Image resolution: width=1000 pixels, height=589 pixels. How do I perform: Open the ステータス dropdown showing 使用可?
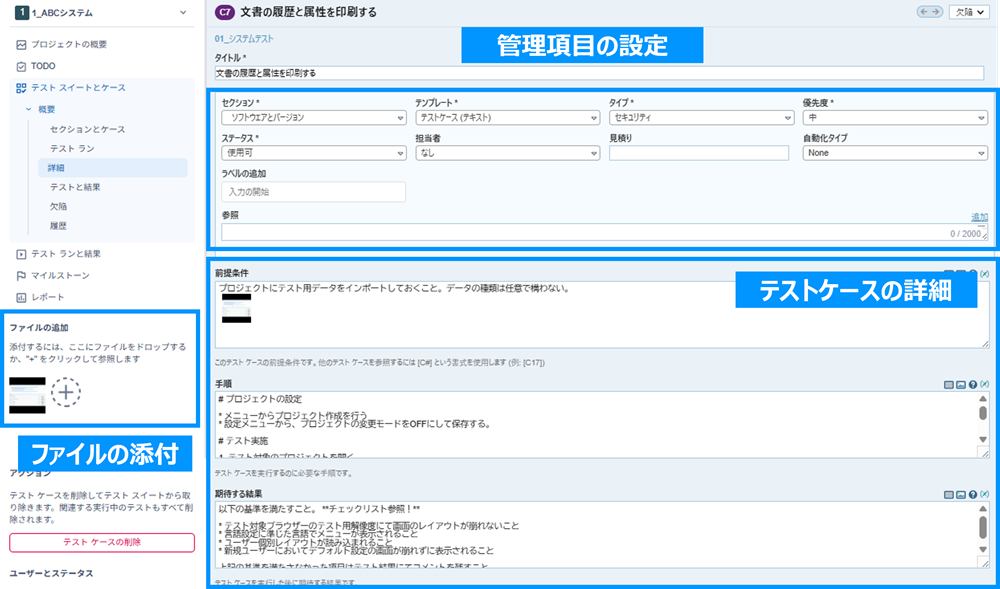(314, 153)
